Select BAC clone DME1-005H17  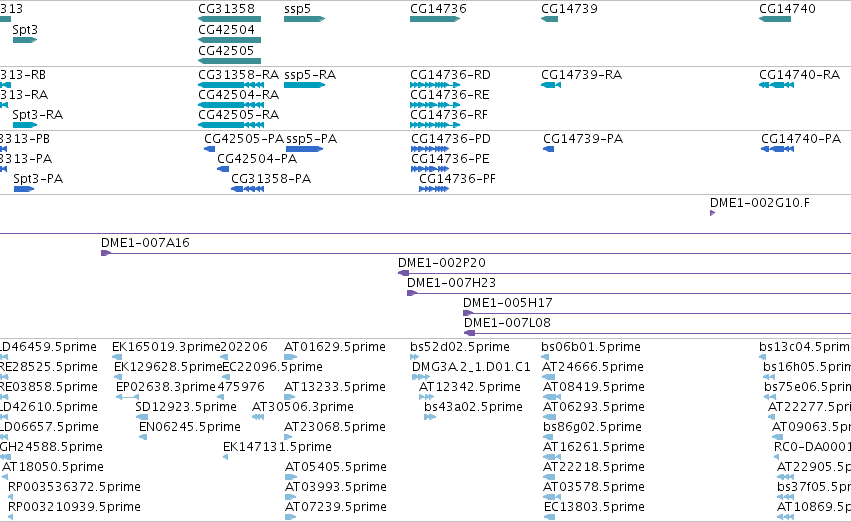click(x=508, y=303)
